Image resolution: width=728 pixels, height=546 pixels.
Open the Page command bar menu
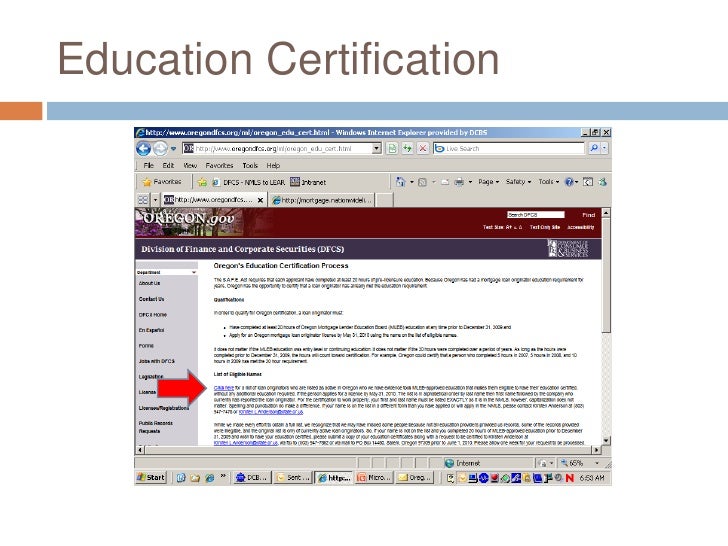(x=488, y=182)
